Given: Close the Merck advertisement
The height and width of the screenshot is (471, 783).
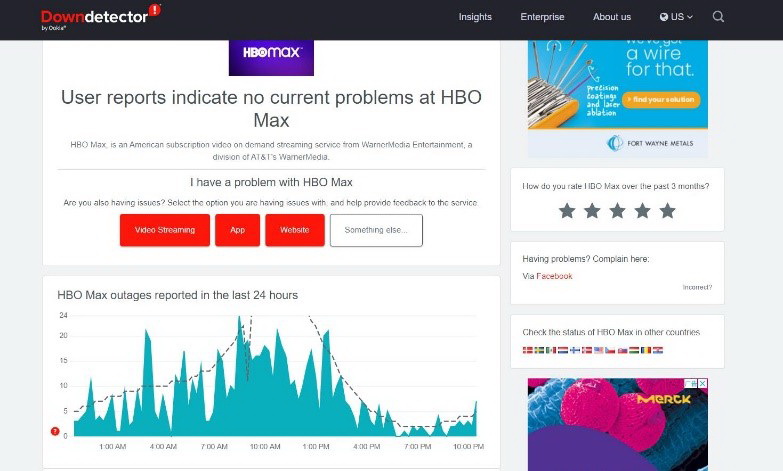Looking at the screenshot, I should (x=702, y=383).
